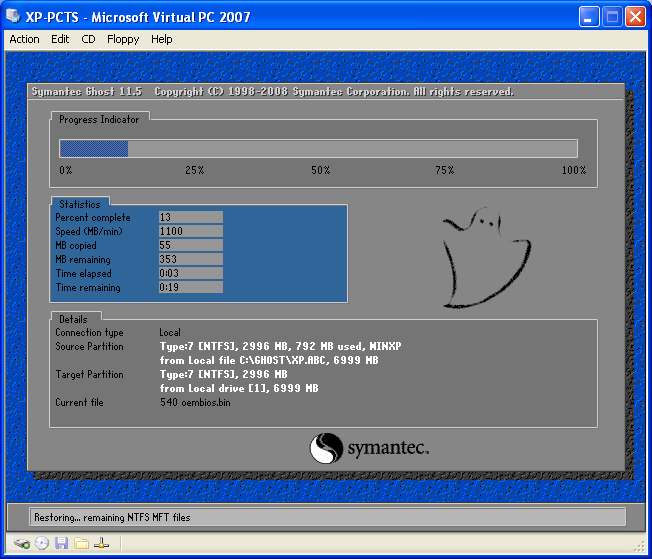This screenshot has width=652, height=559.
Task: Click the 'Symantec Ghost 11.5' title text
Action: 87,92
